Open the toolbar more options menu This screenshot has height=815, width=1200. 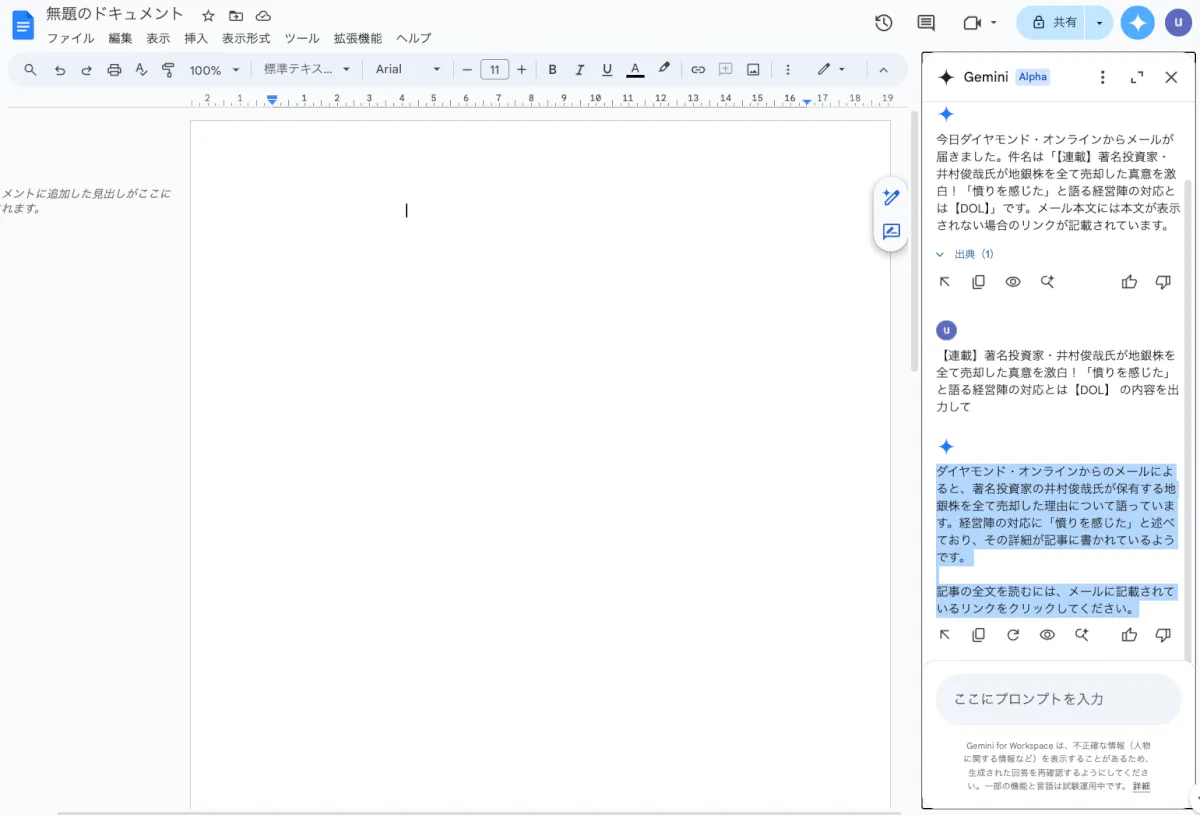tap(788, 70)
